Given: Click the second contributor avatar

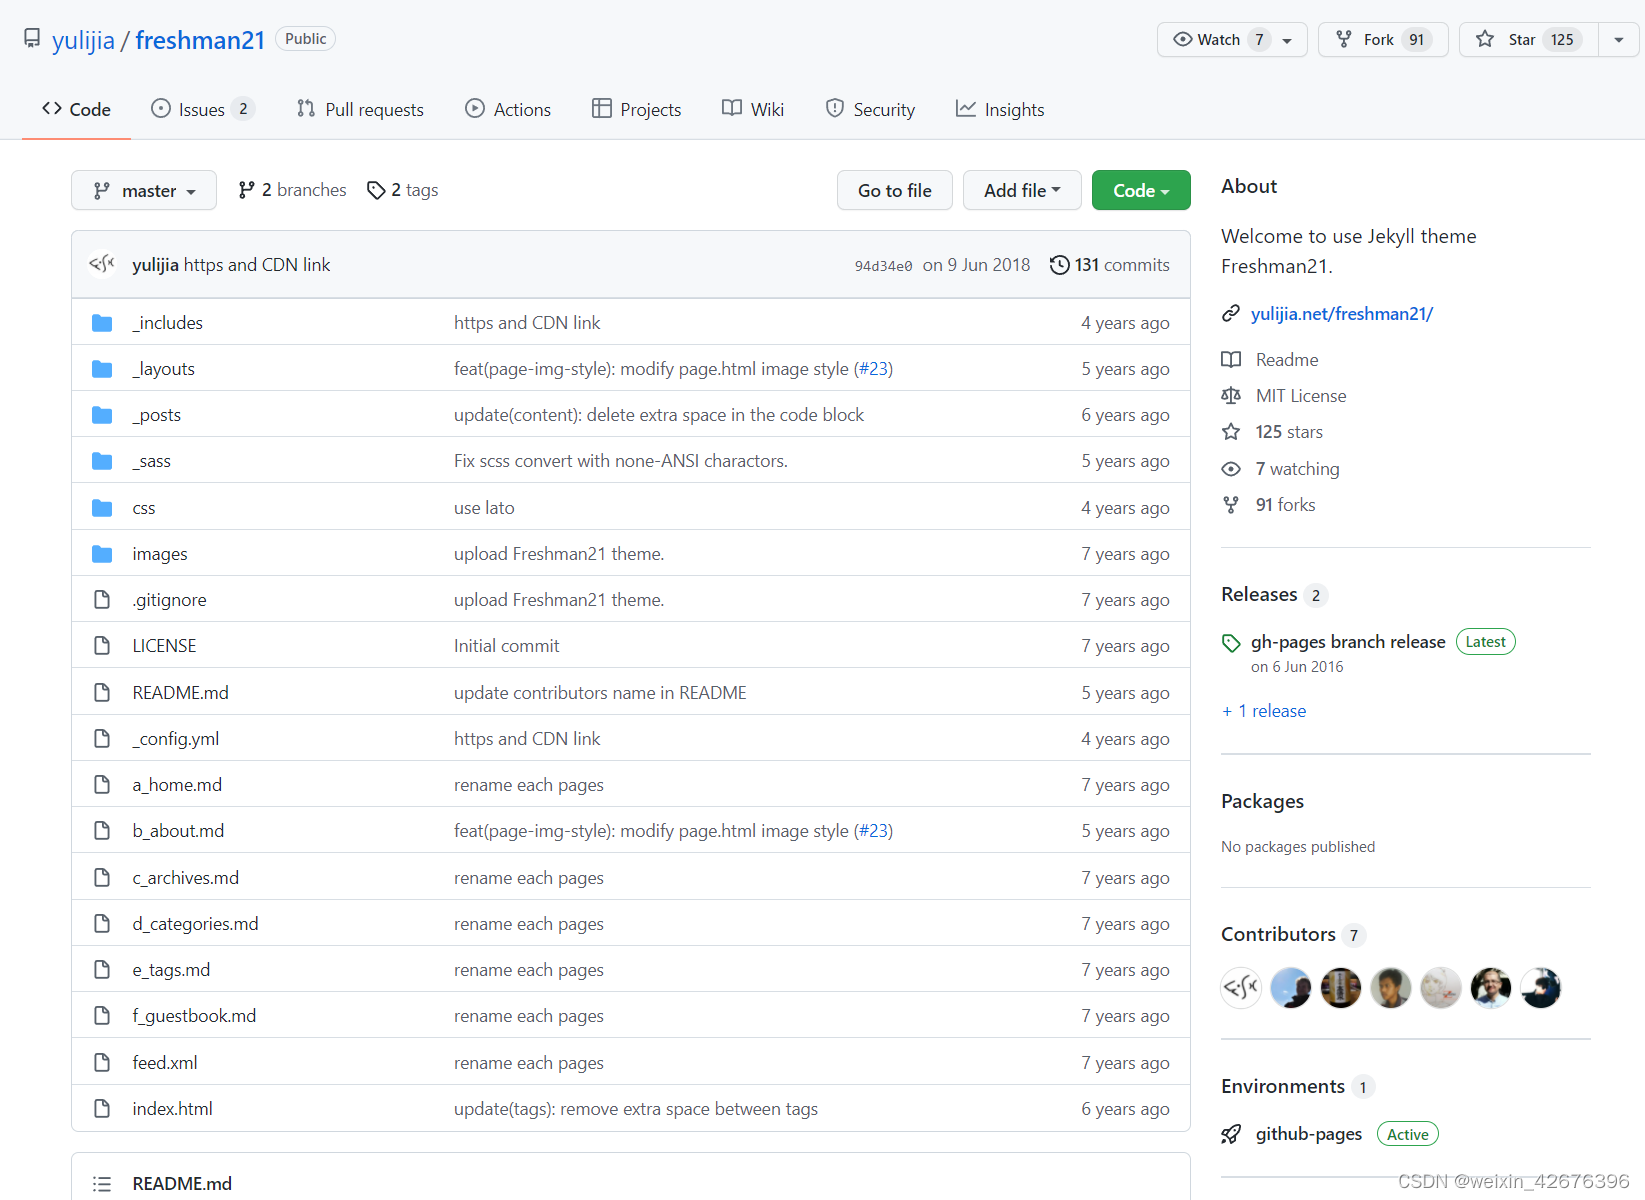Looking at the screenshot, I should pyautogui.click(x=1291, y=988).
